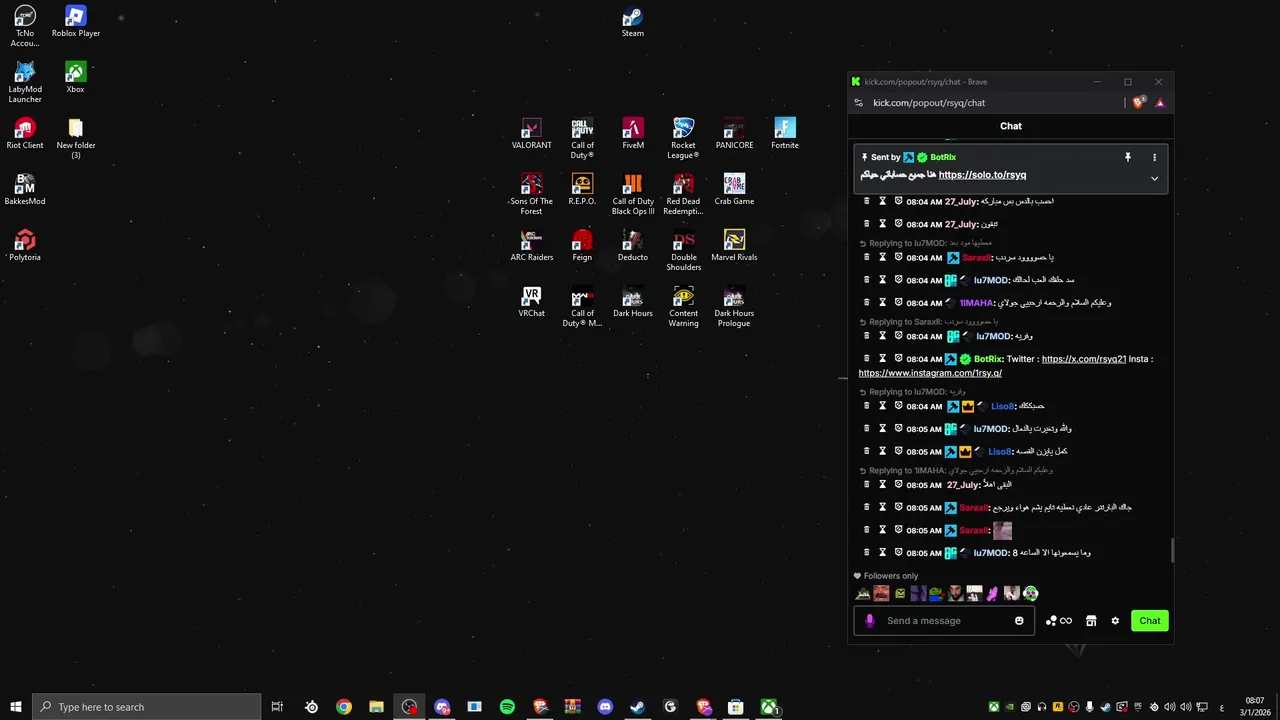Timeout user on 1IMAHA's message row

(x=883, y=302)
